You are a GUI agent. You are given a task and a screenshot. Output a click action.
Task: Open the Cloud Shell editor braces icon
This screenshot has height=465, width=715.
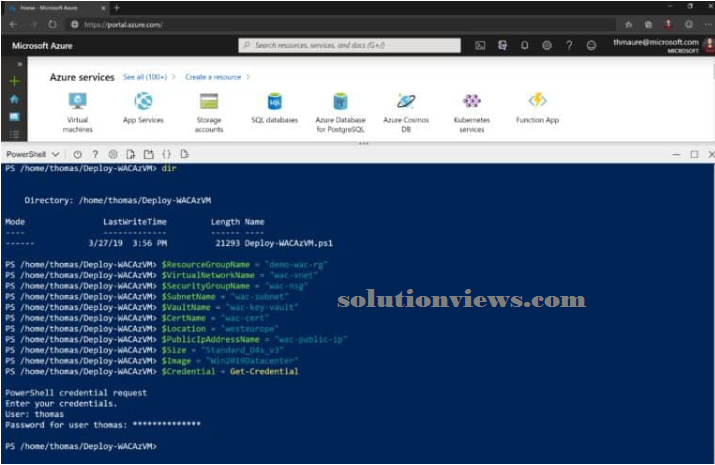(x=166, y=155)
